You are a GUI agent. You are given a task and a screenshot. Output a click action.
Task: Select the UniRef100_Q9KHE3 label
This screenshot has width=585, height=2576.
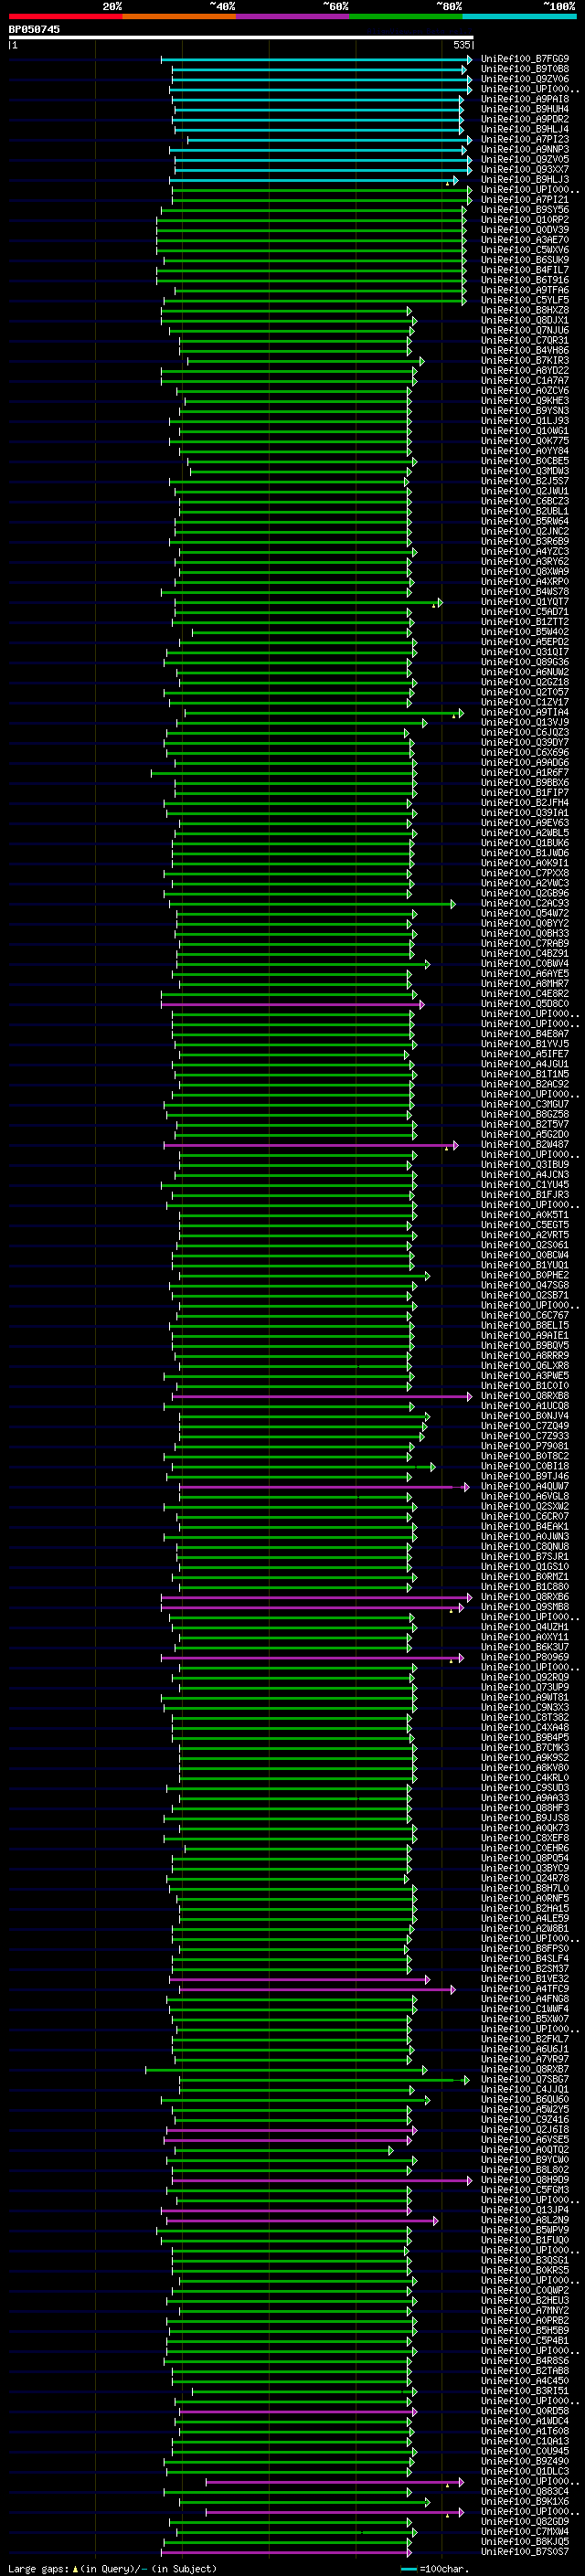[525, 401]
